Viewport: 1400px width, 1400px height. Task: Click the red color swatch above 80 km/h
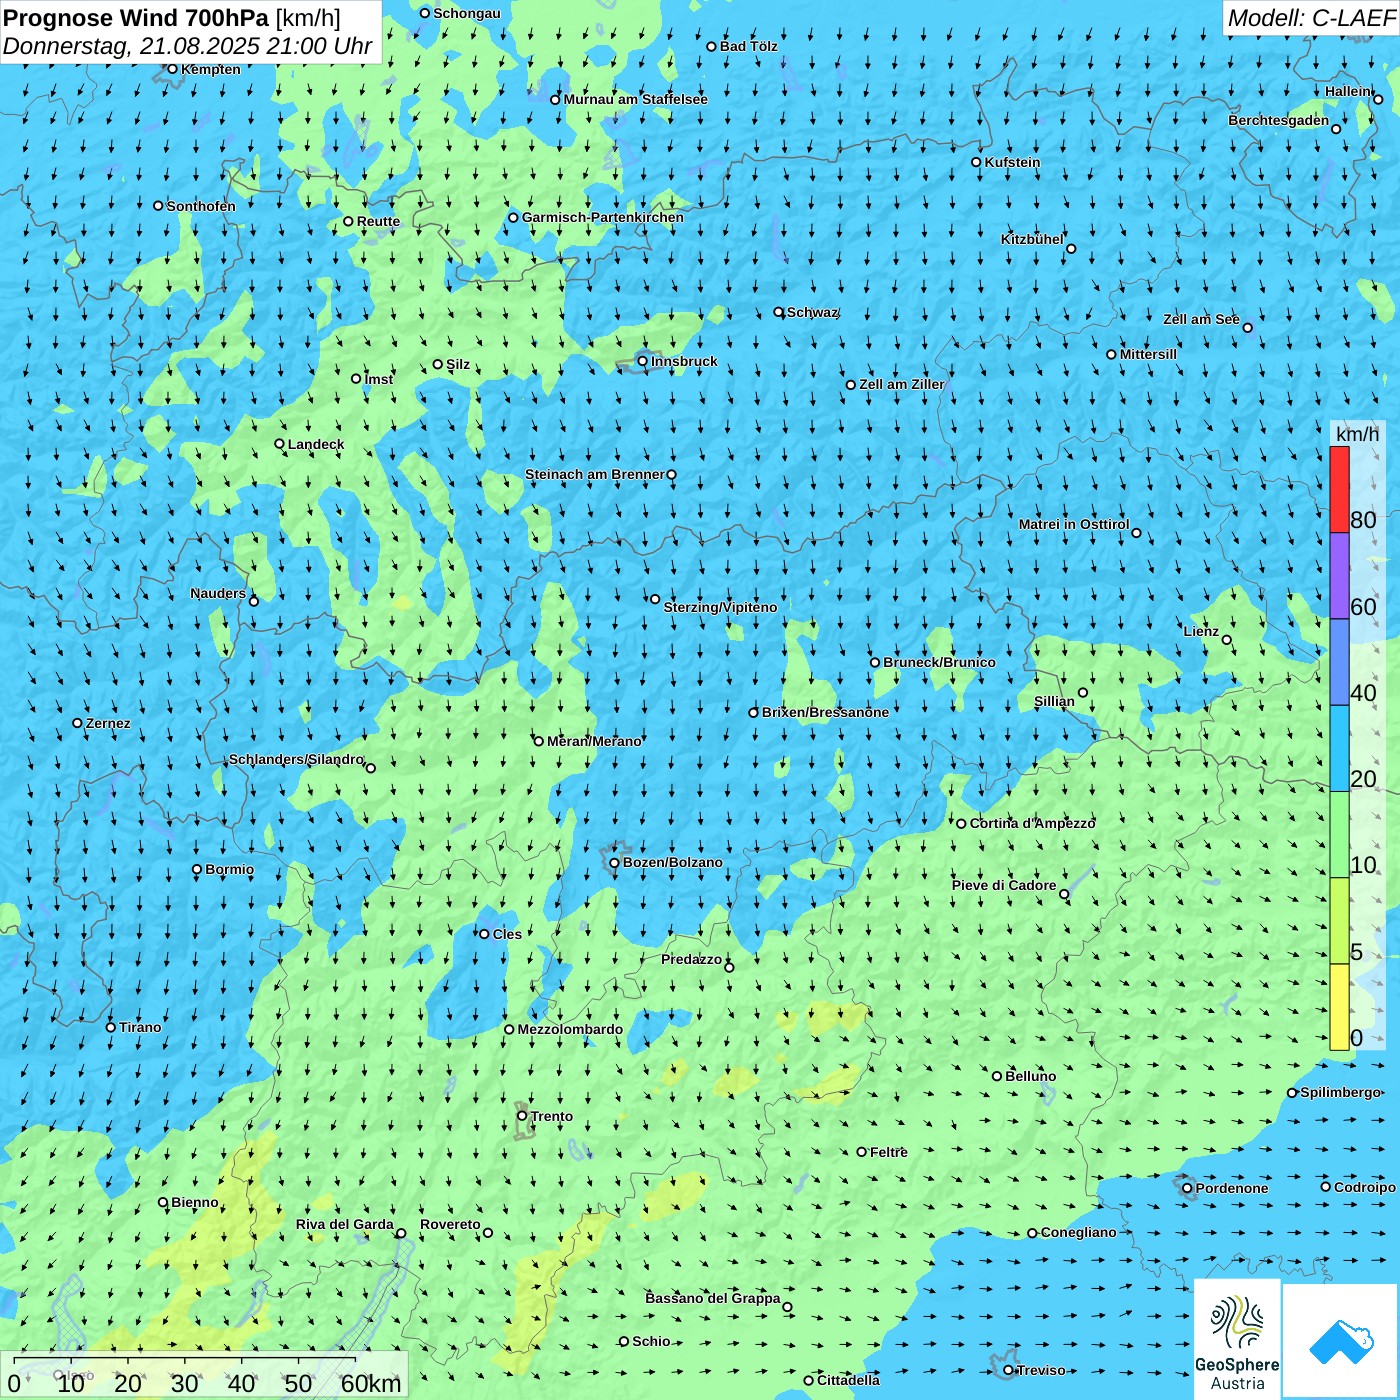click(x=1339, y=489)
